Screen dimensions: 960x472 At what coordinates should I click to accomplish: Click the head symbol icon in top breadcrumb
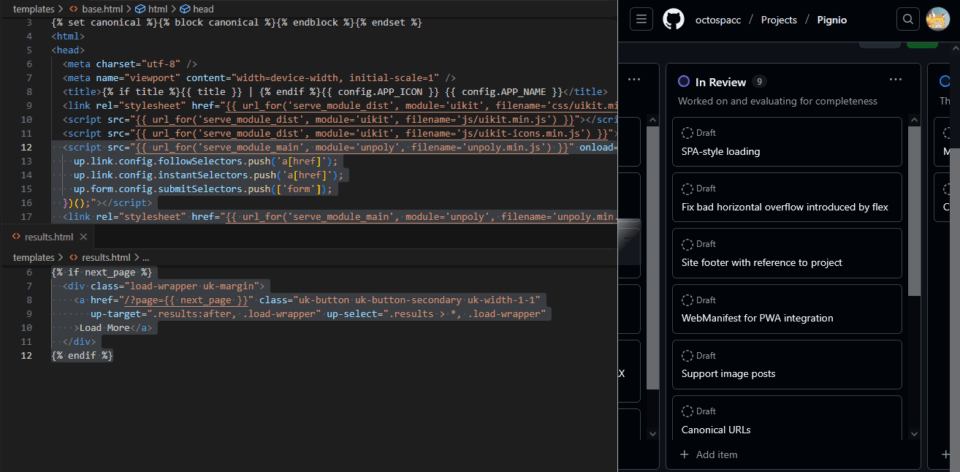coord(184,9)
